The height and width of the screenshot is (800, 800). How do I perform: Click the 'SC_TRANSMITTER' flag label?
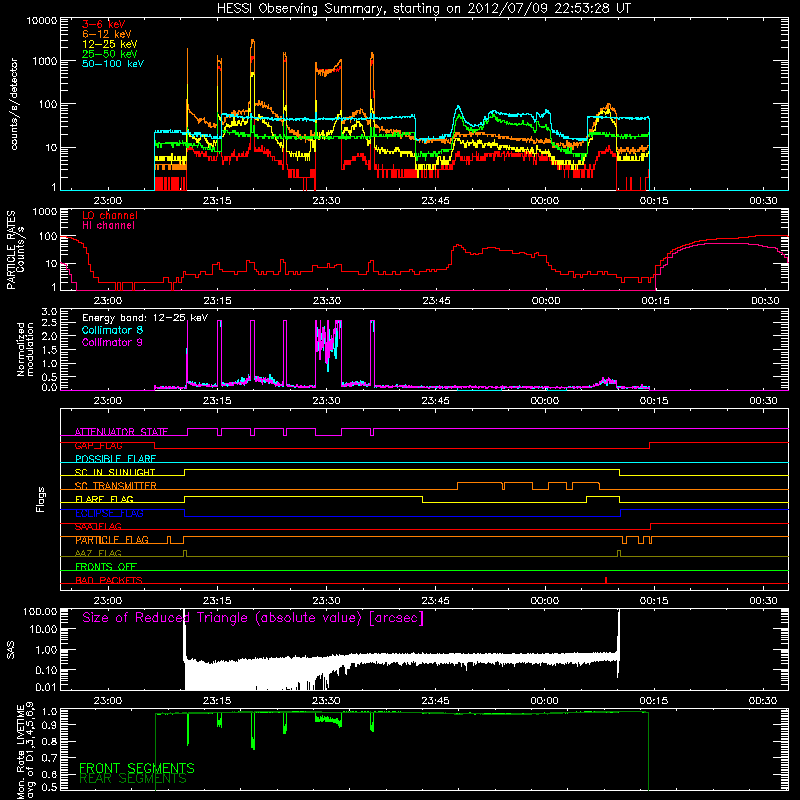coord(116,486)
